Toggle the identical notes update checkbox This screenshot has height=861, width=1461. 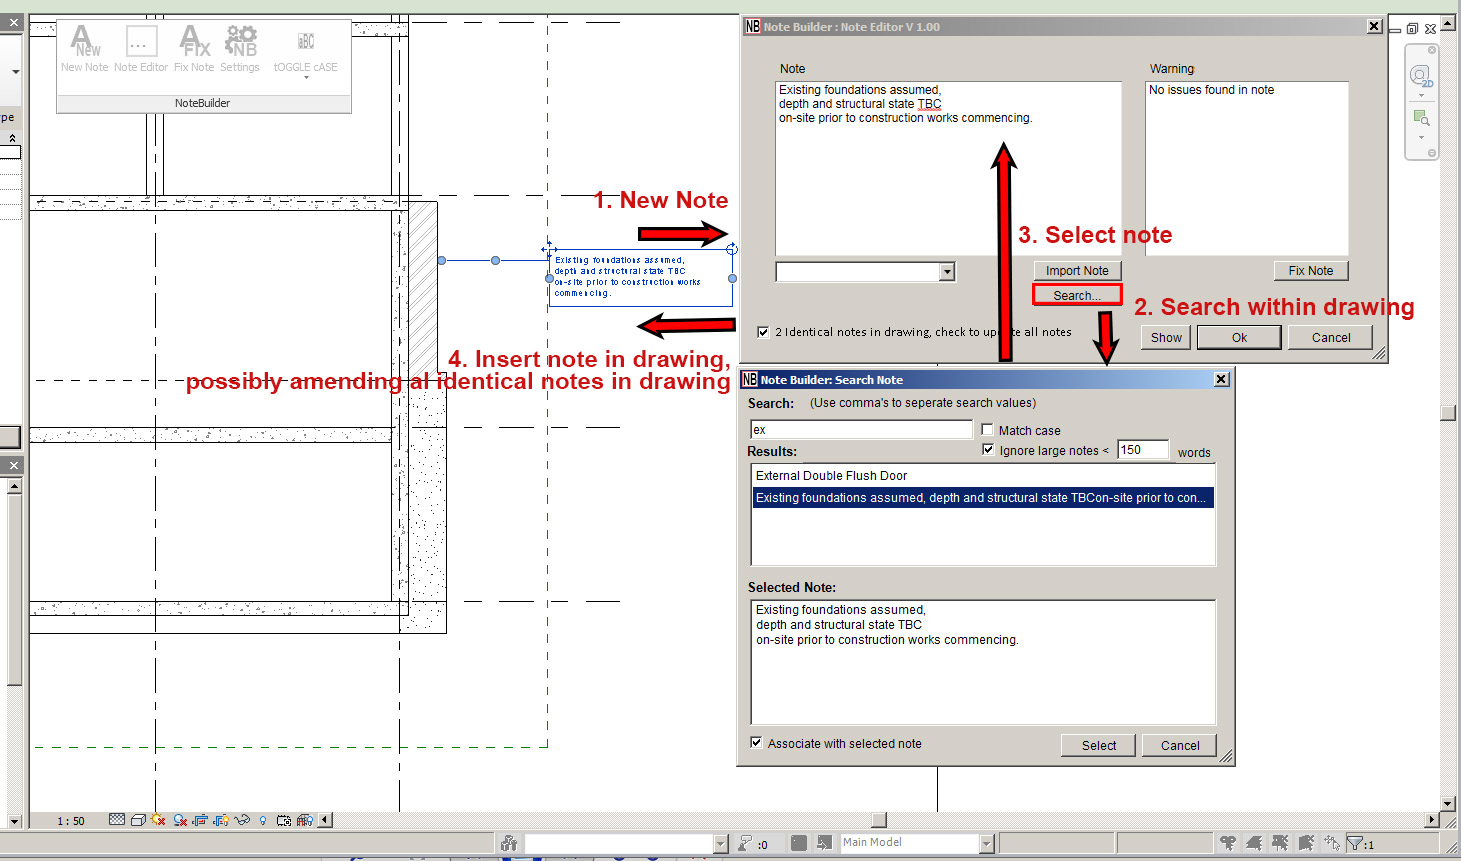tap(764, 332)
